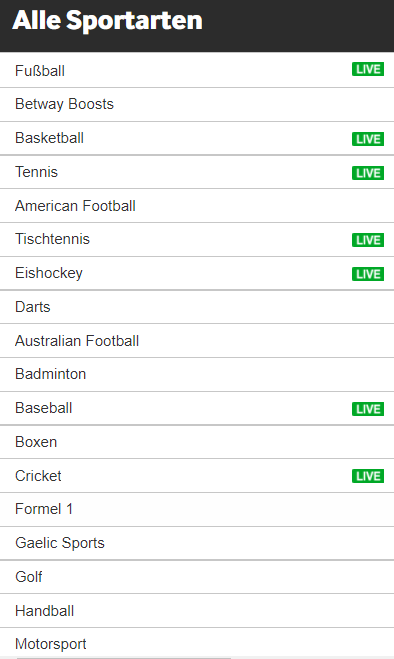Click the LIVE badge on Tischtennis row
This screenshot has height=659, width=394.
tap(368, 240)
